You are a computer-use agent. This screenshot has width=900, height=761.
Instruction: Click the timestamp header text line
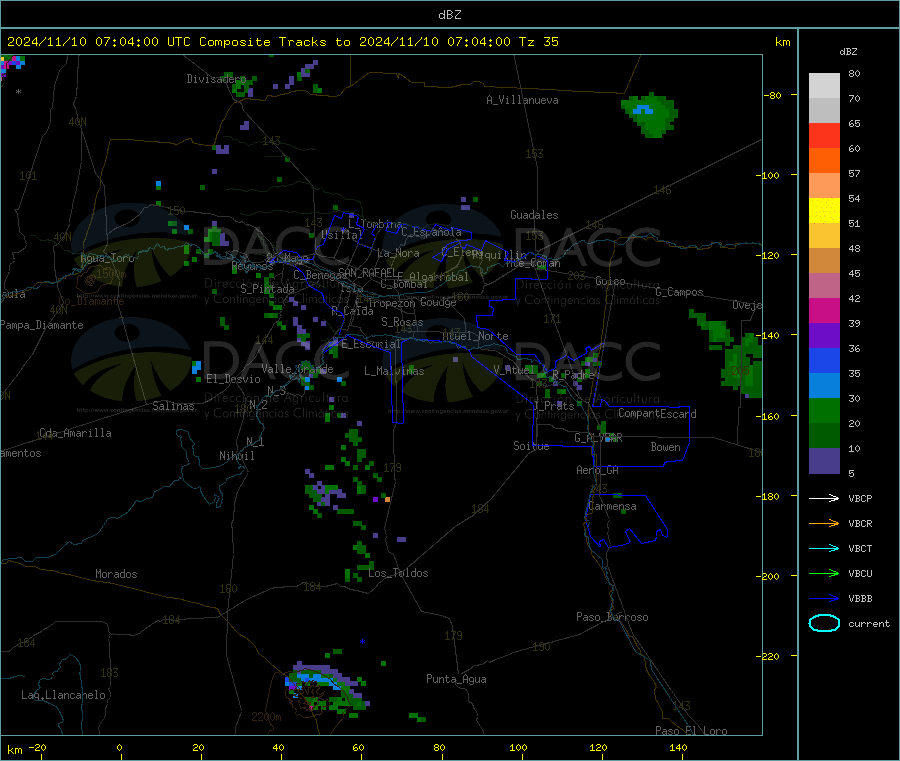[x=283, y=42]
